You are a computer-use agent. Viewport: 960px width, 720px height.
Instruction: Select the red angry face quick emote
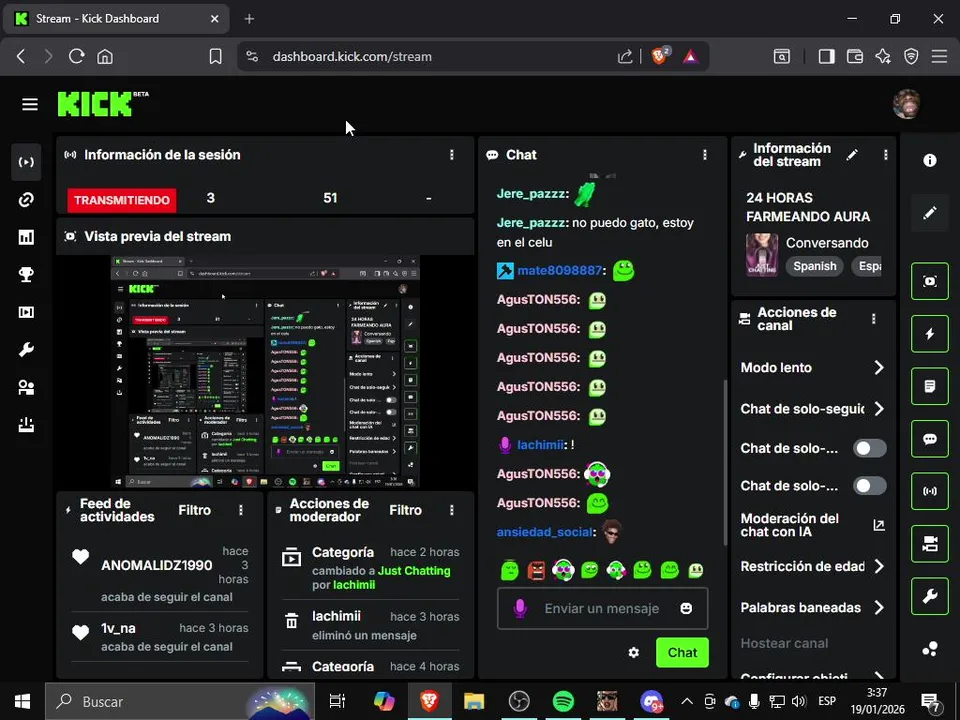click(x=536, y=571)
